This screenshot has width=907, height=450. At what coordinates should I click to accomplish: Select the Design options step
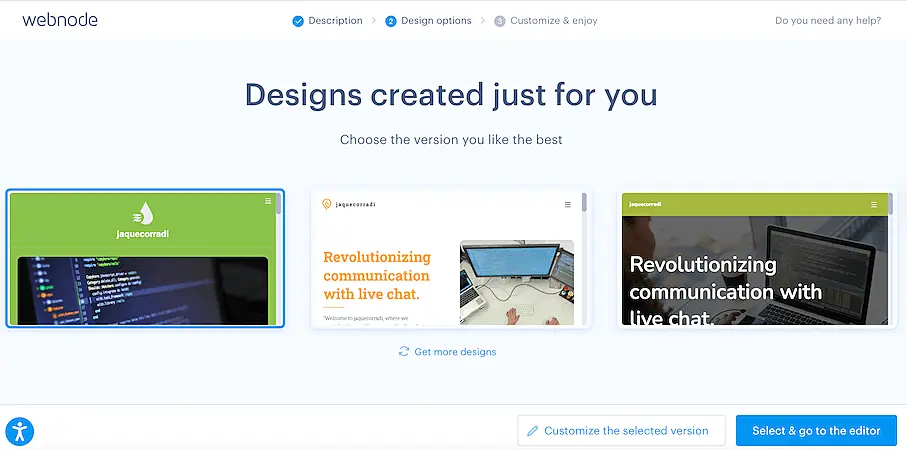click(x=428, y=21)
